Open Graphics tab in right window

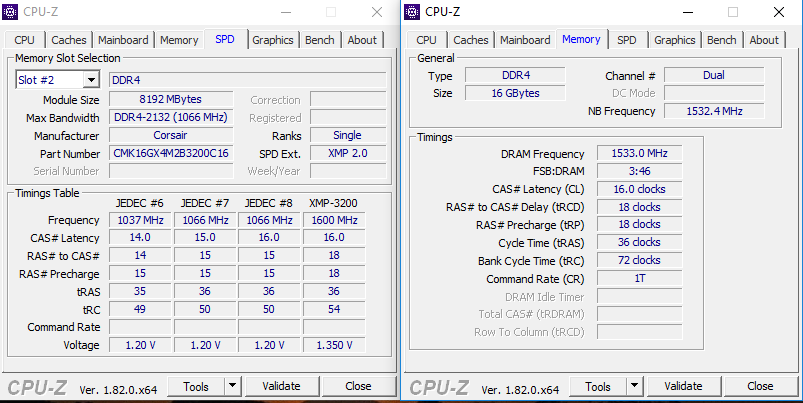pyautogui.click(x=674, y=40)
